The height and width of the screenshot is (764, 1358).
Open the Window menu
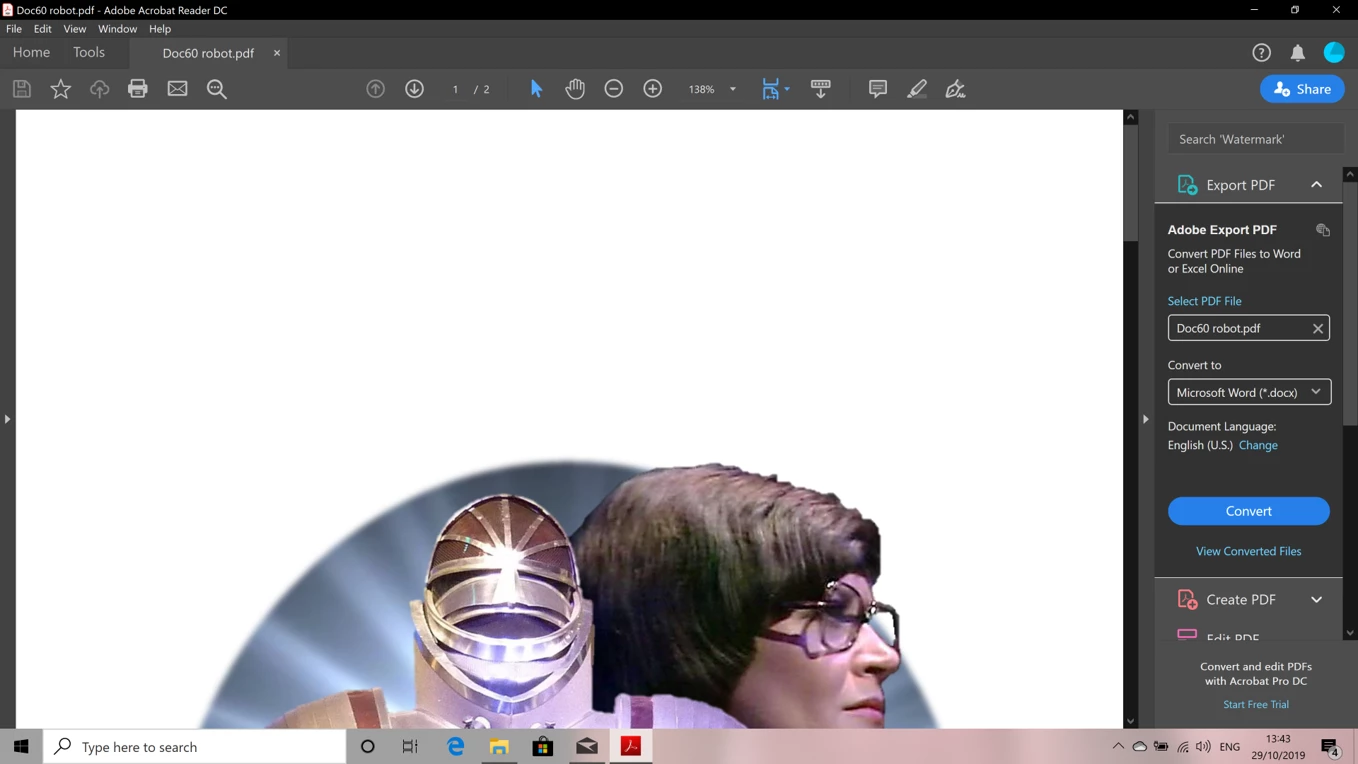click(117, 29)
